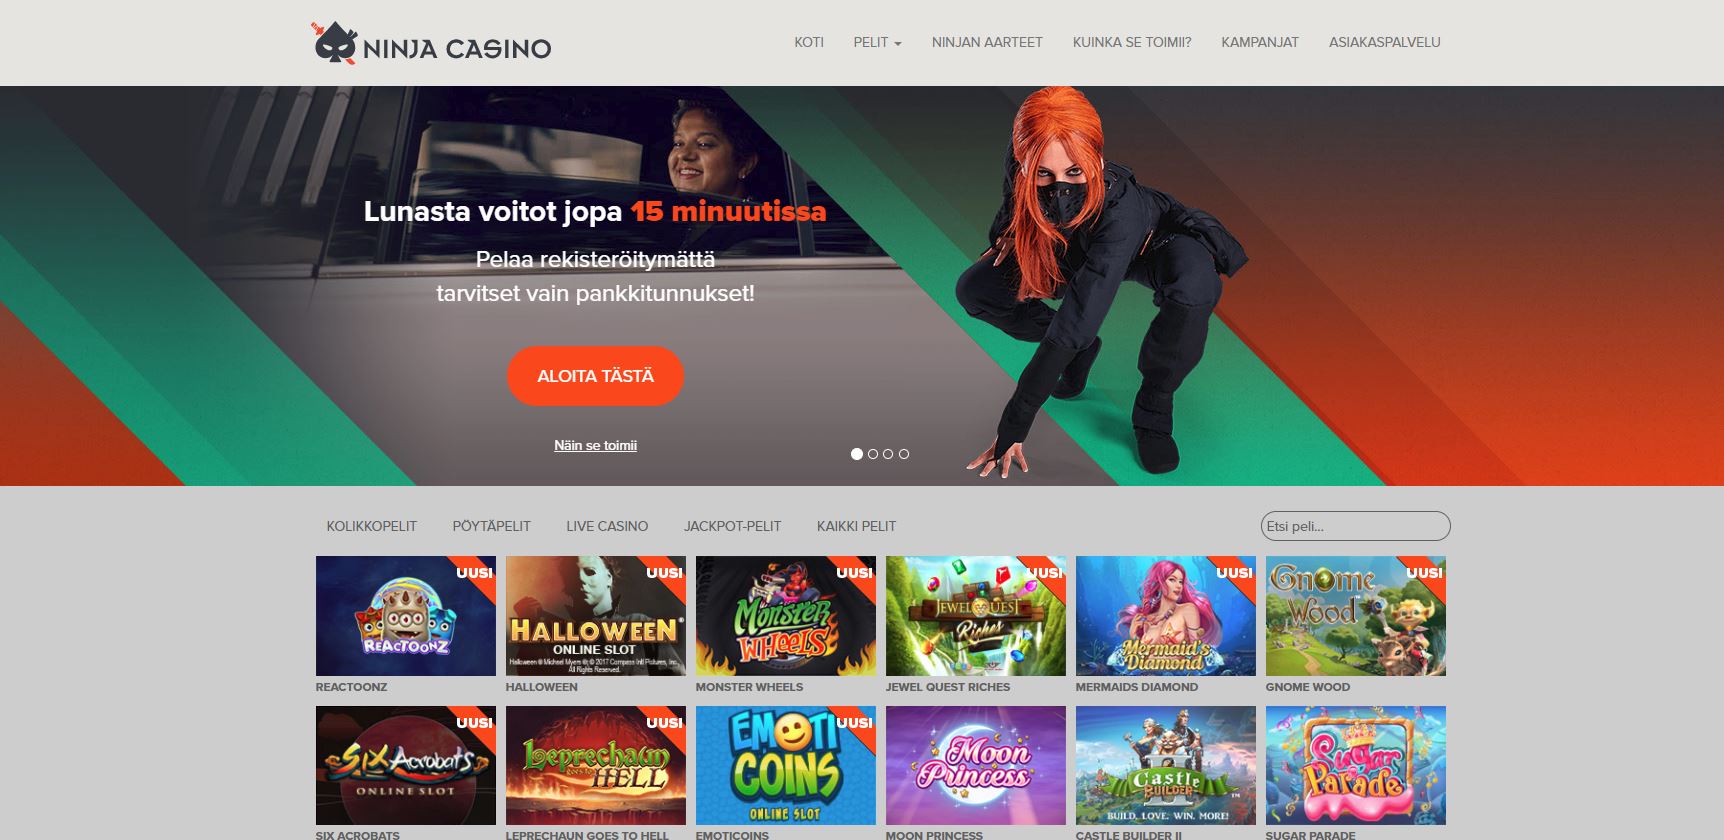Viewport: 1724px width, 840px height.
Task: Focus the Etsi peli search field
Action: 1355,526
